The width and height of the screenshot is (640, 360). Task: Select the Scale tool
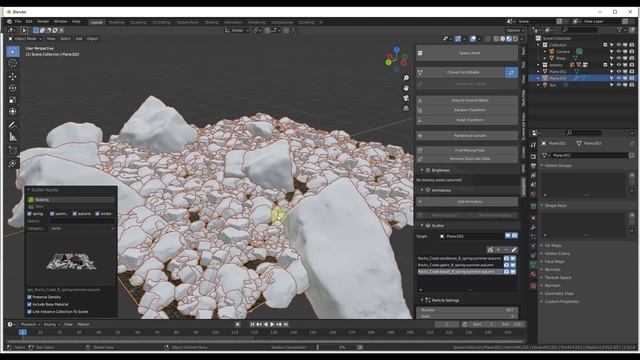tap(13, 100)
